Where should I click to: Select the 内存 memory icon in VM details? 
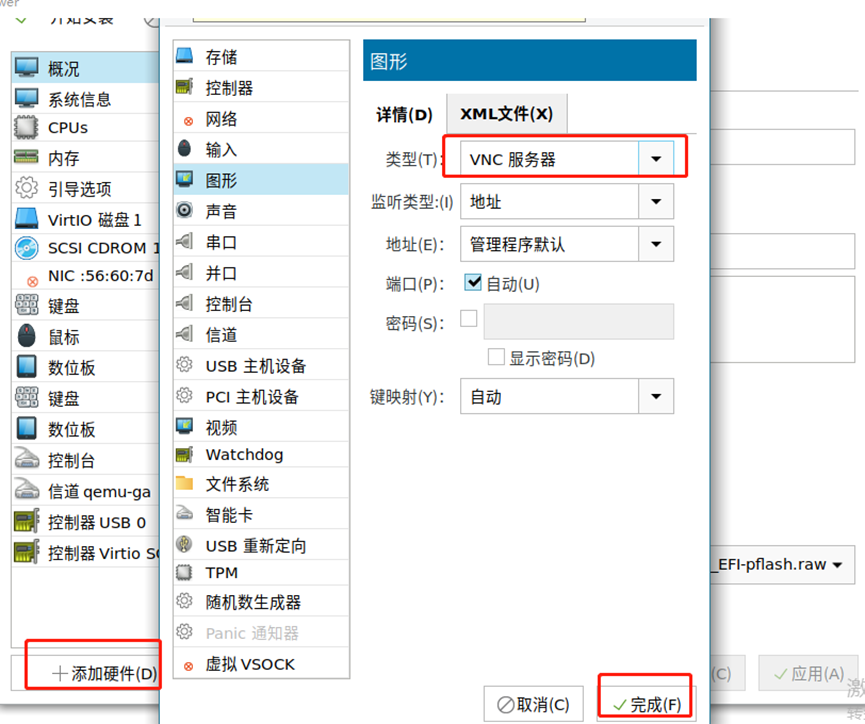pyautogui.click(x=26, y=157)
